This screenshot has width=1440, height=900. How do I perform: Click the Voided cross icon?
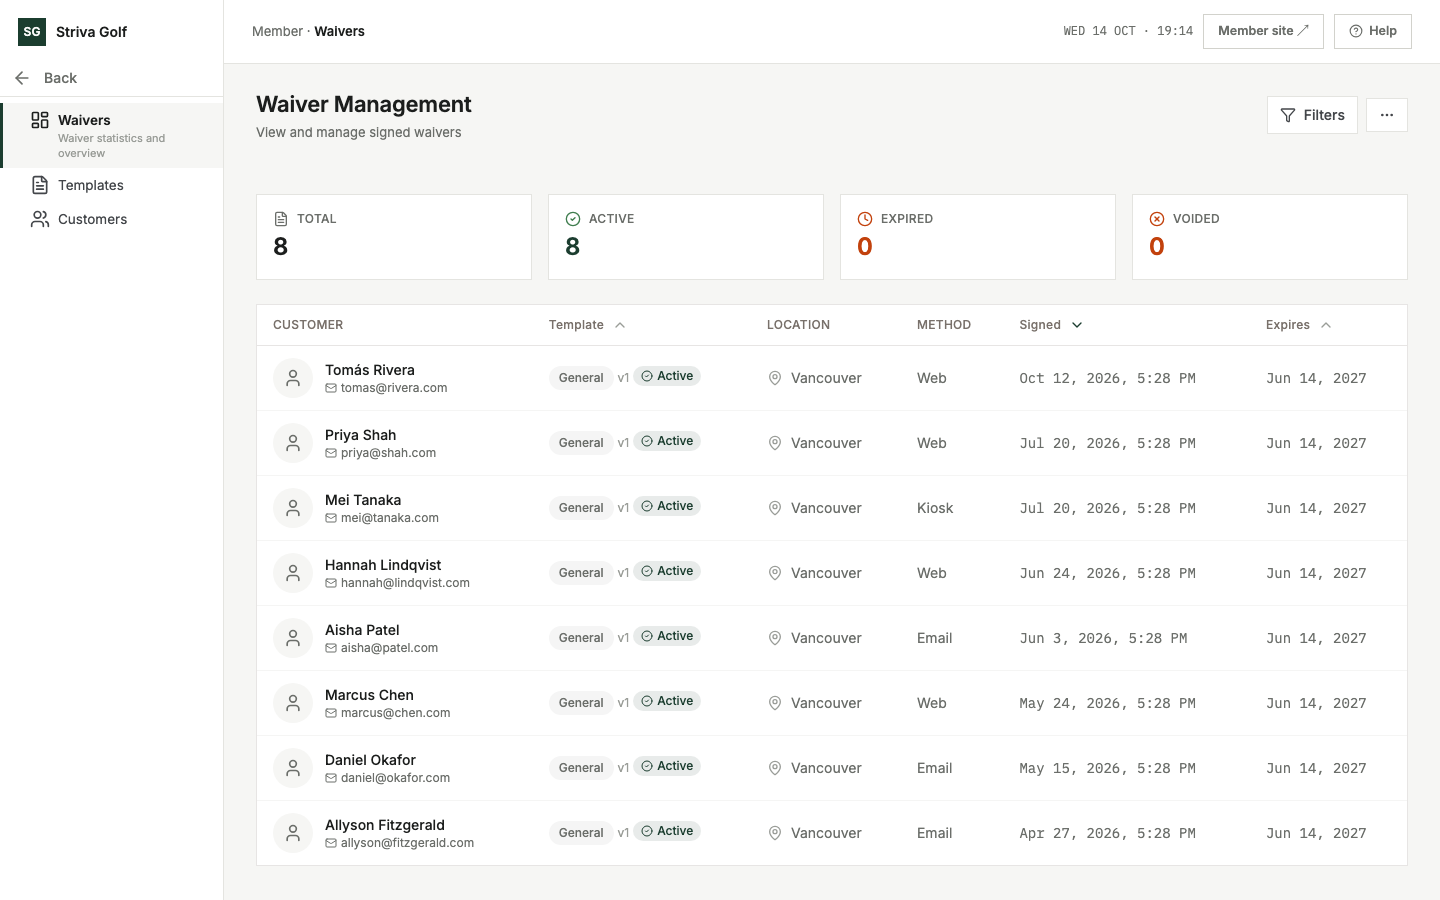tap(1157, 219)
